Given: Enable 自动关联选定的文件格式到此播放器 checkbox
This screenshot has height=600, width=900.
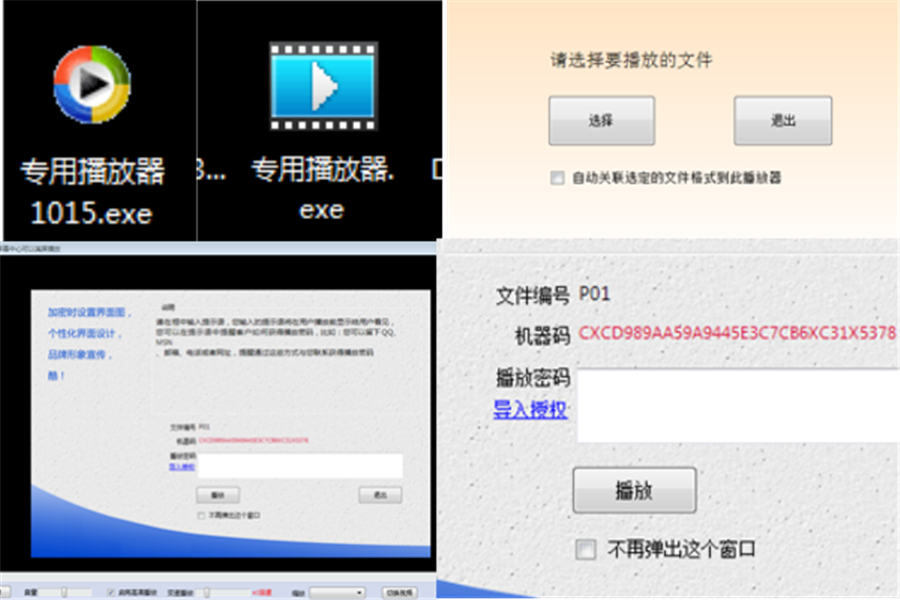Looking at the screenshot, I should pyautogui.click(x=557, y=178).
